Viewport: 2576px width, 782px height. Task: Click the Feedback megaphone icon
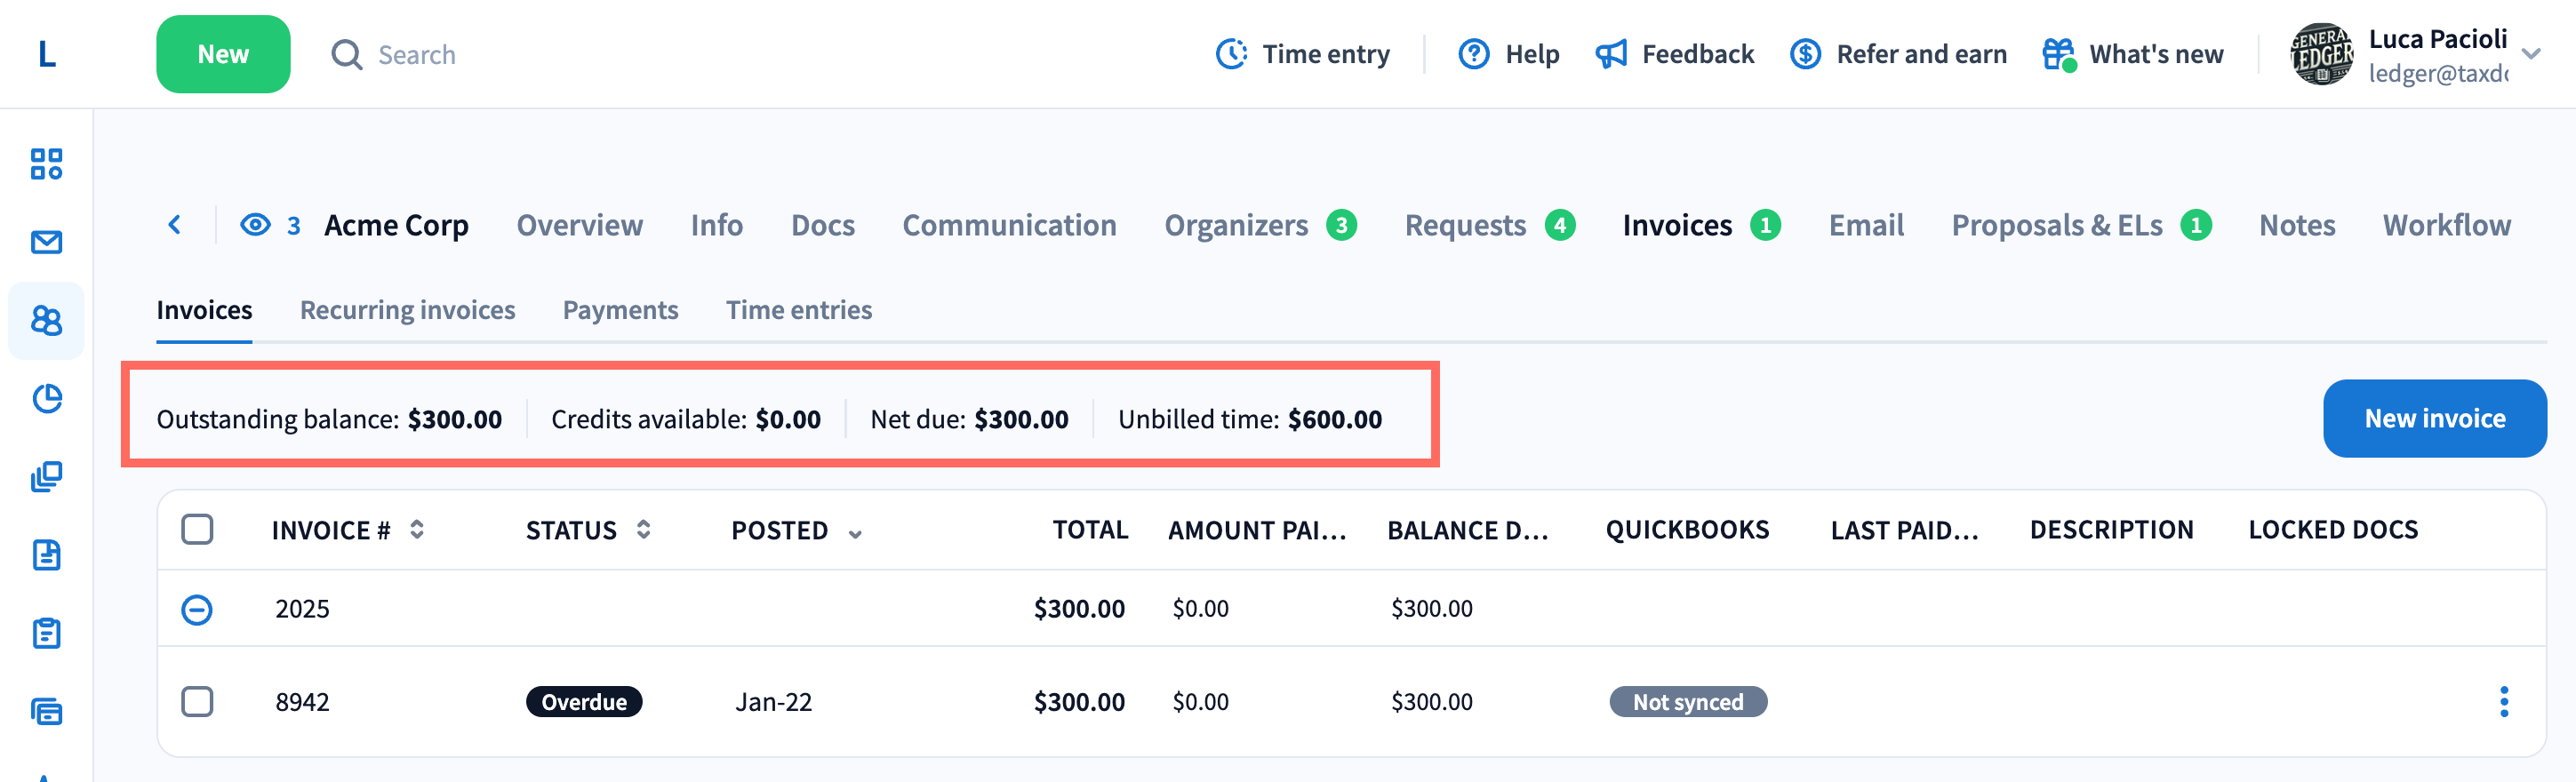[1611, 54]
